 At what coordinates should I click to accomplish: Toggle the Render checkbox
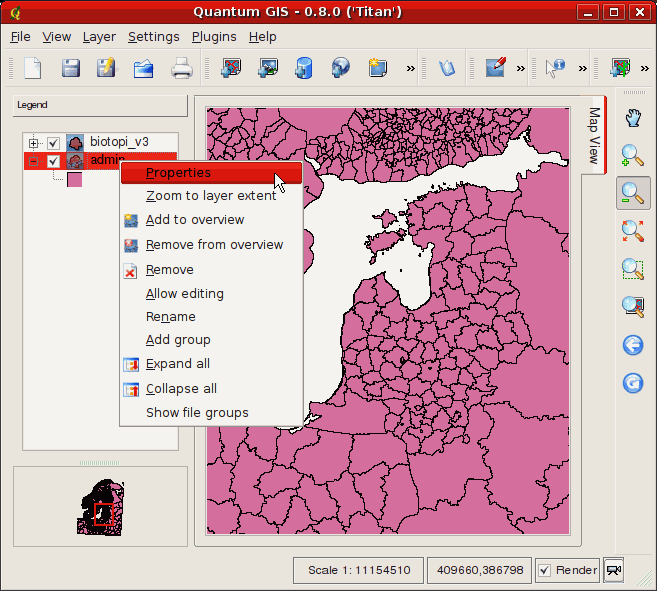(544, 570)
